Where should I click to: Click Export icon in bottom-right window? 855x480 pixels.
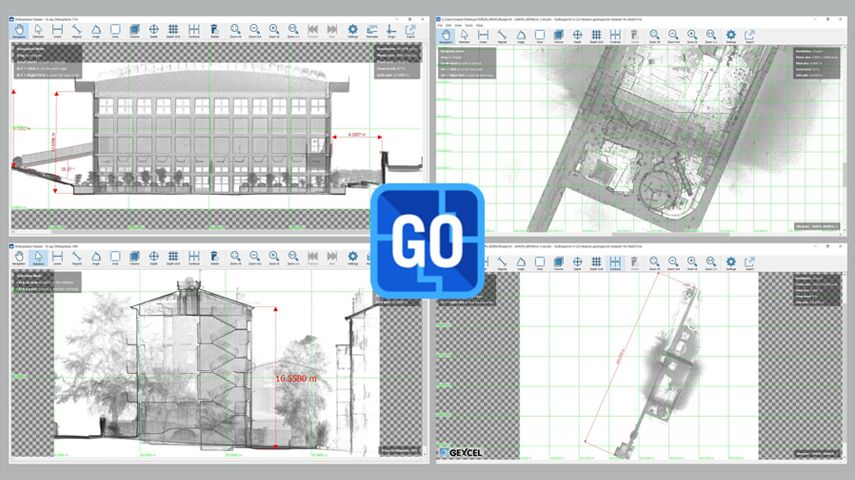pyautogui.click(x=750, y=263)
